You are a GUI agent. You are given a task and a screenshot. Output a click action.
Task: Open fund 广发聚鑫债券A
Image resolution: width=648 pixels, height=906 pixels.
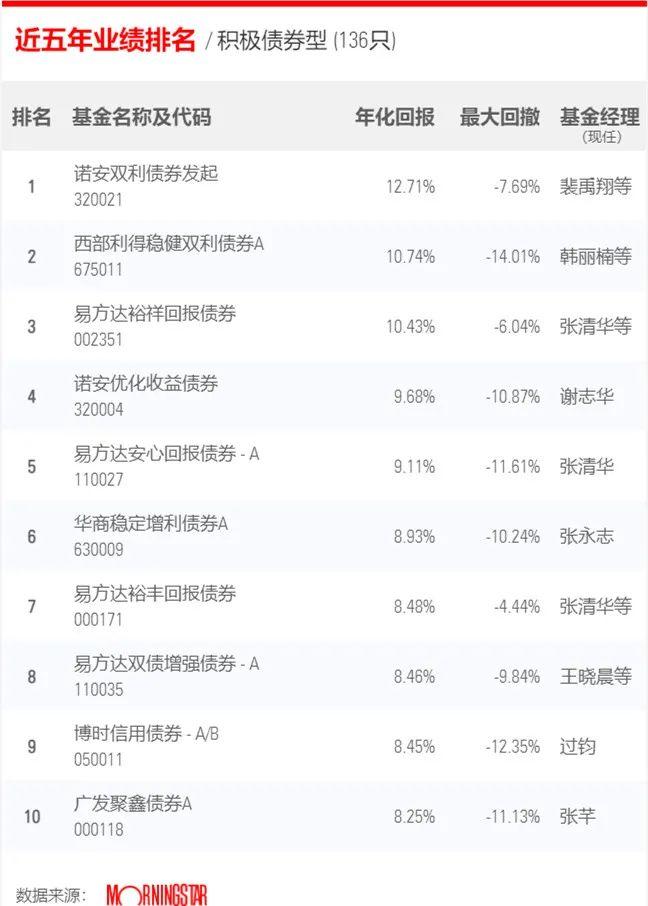pos(133,803)
